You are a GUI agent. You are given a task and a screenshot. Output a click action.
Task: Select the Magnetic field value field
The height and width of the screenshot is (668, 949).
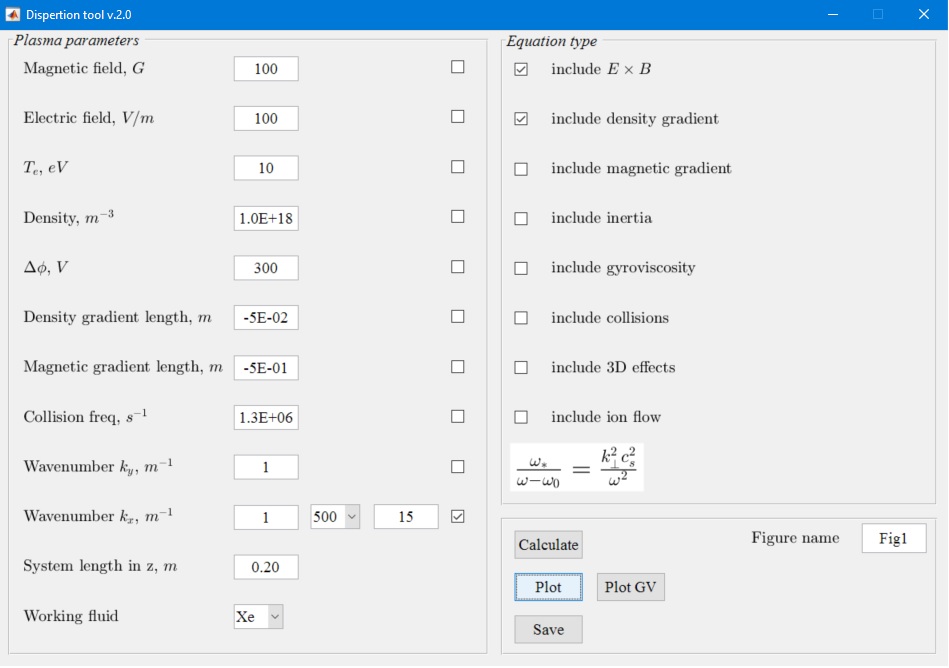point(266,69)
